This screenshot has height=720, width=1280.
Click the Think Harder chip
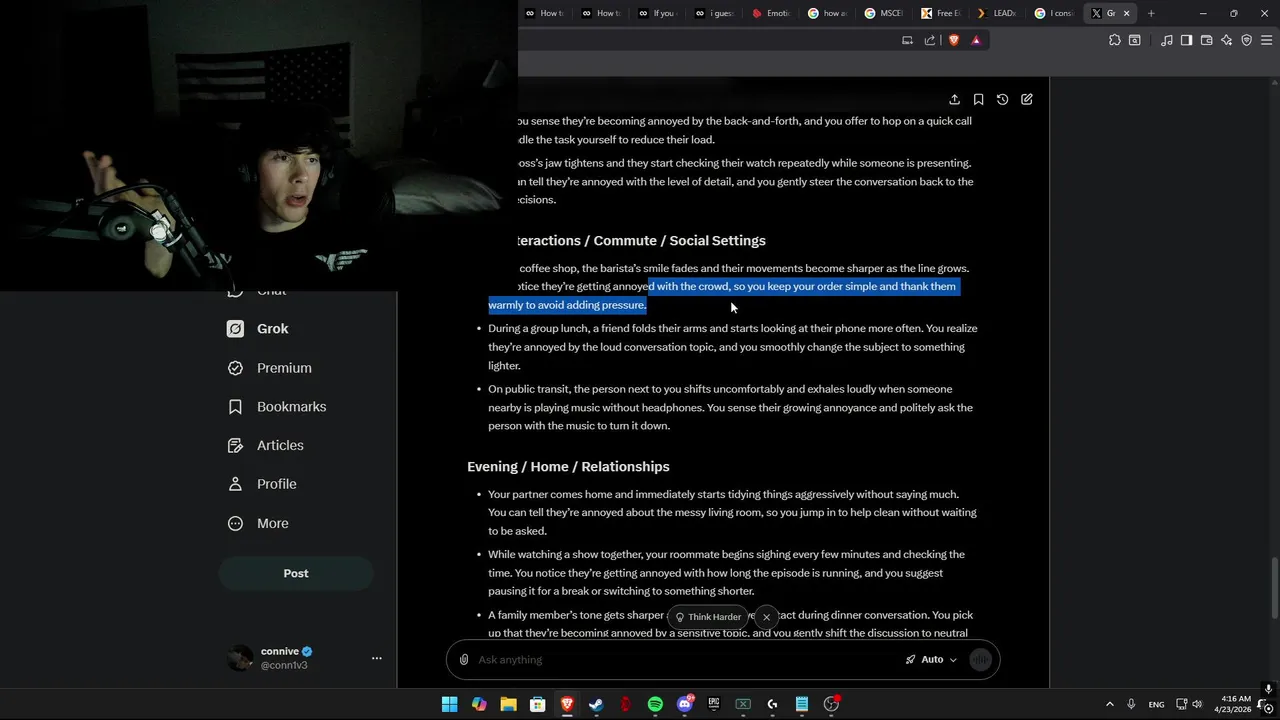(708, 617)
